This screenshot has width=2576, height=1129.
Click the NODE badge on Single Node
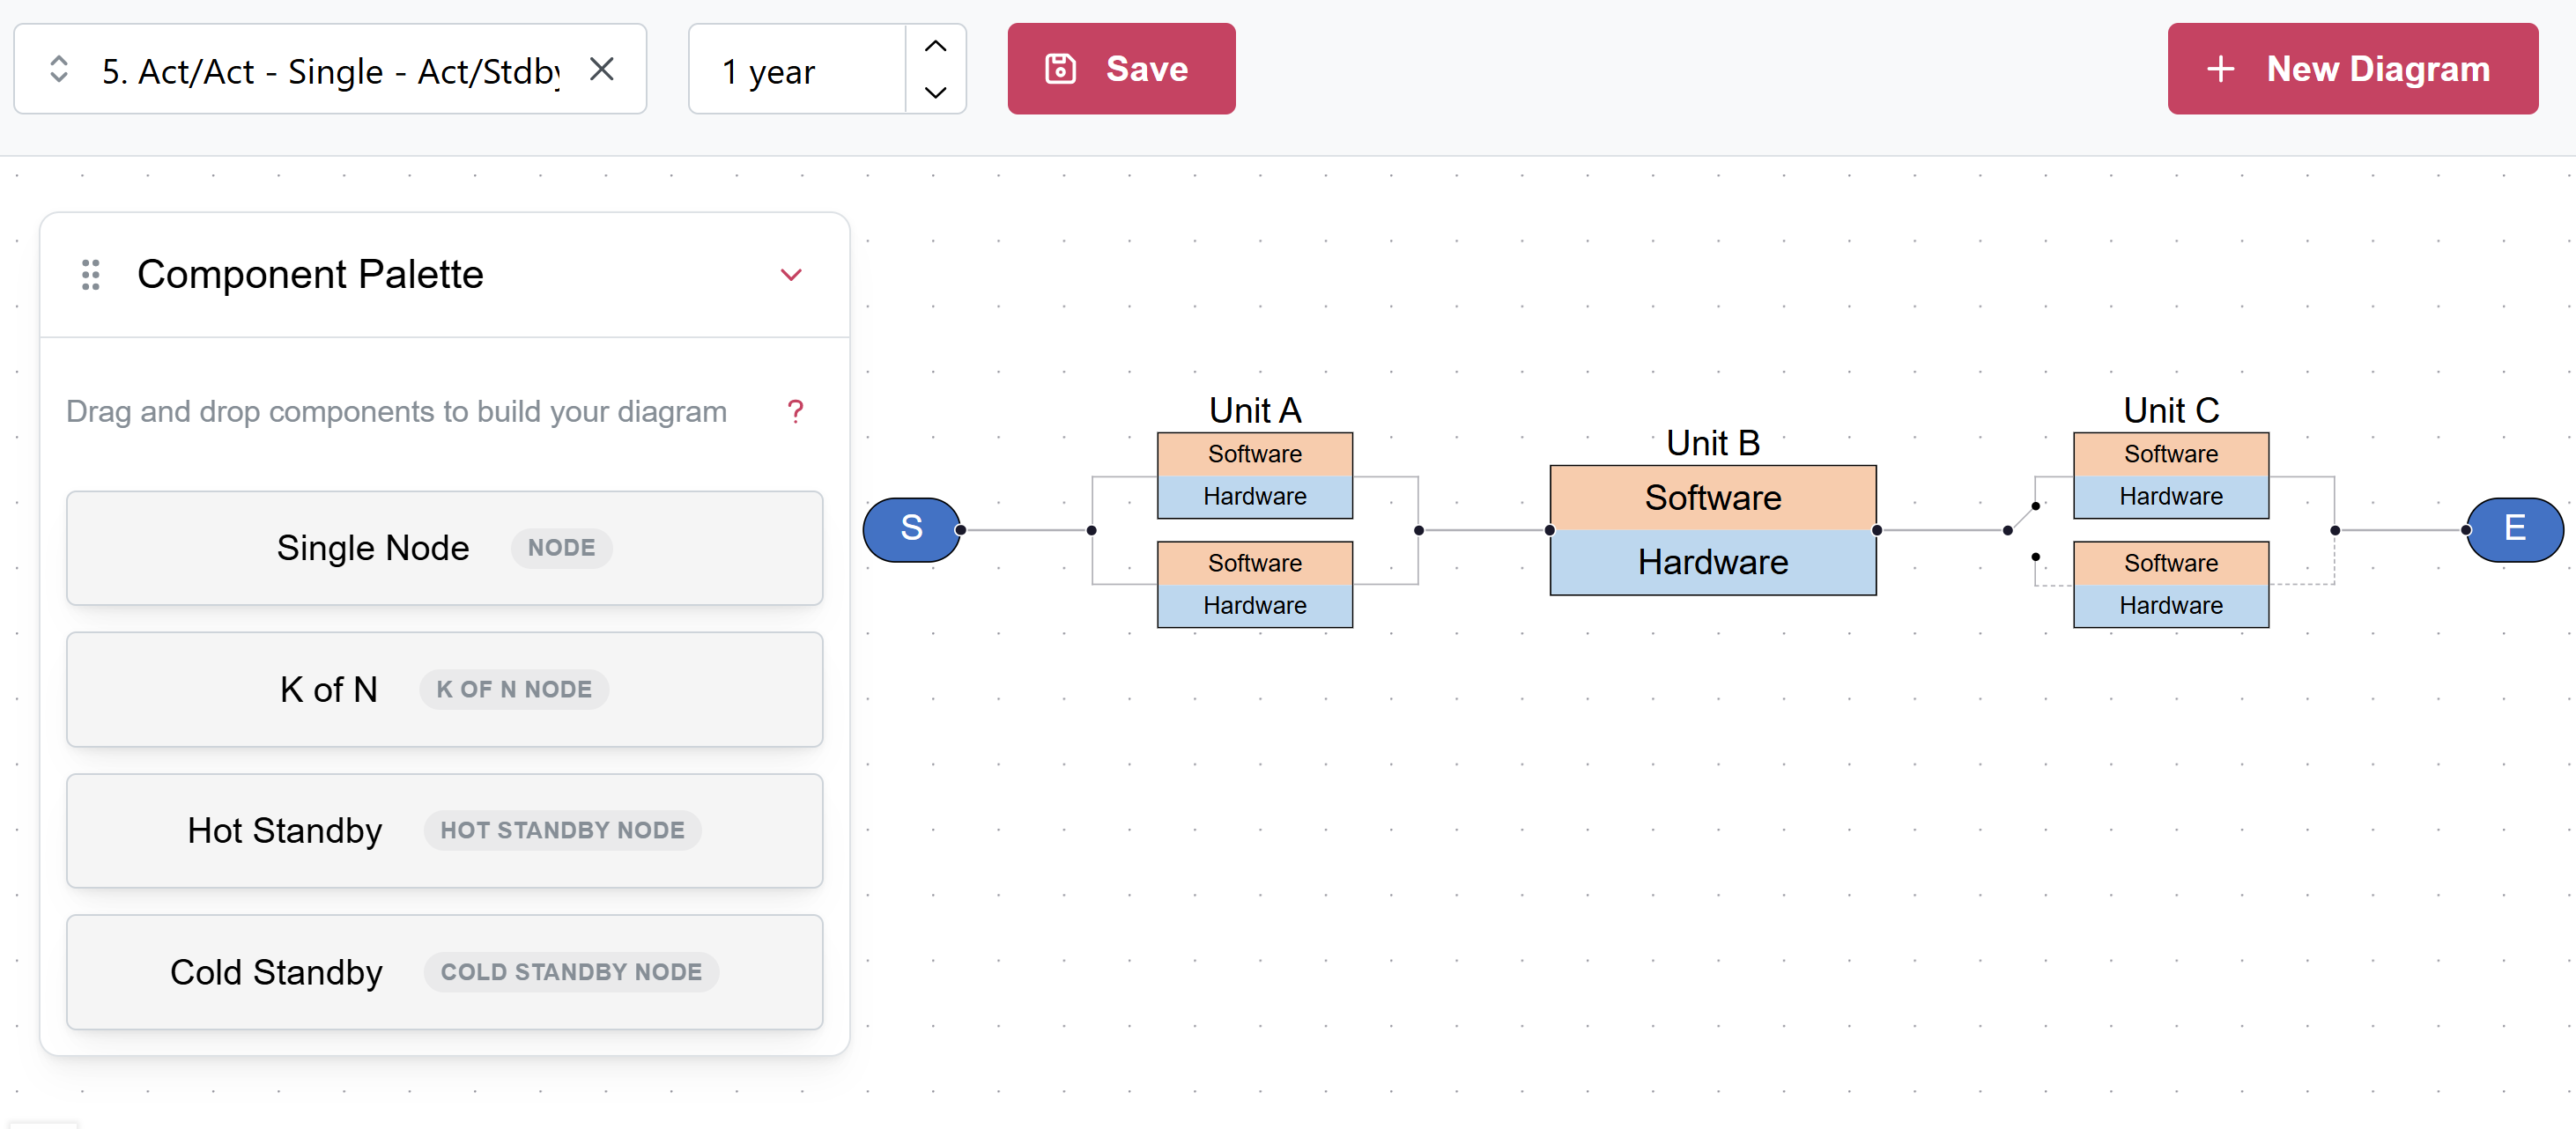click(x=561, y=548)
